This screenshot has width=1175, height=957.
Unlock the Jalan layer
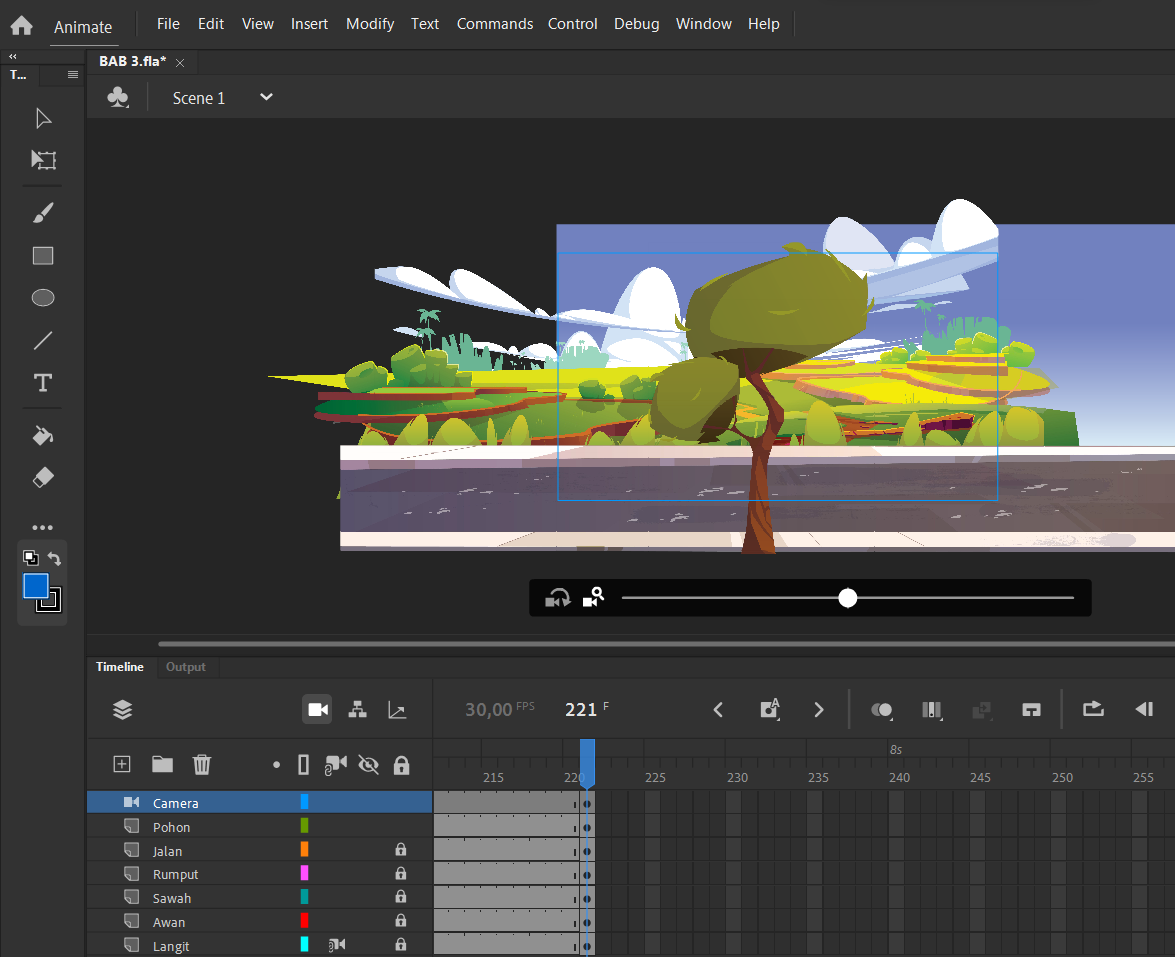[x=401, y=850]
